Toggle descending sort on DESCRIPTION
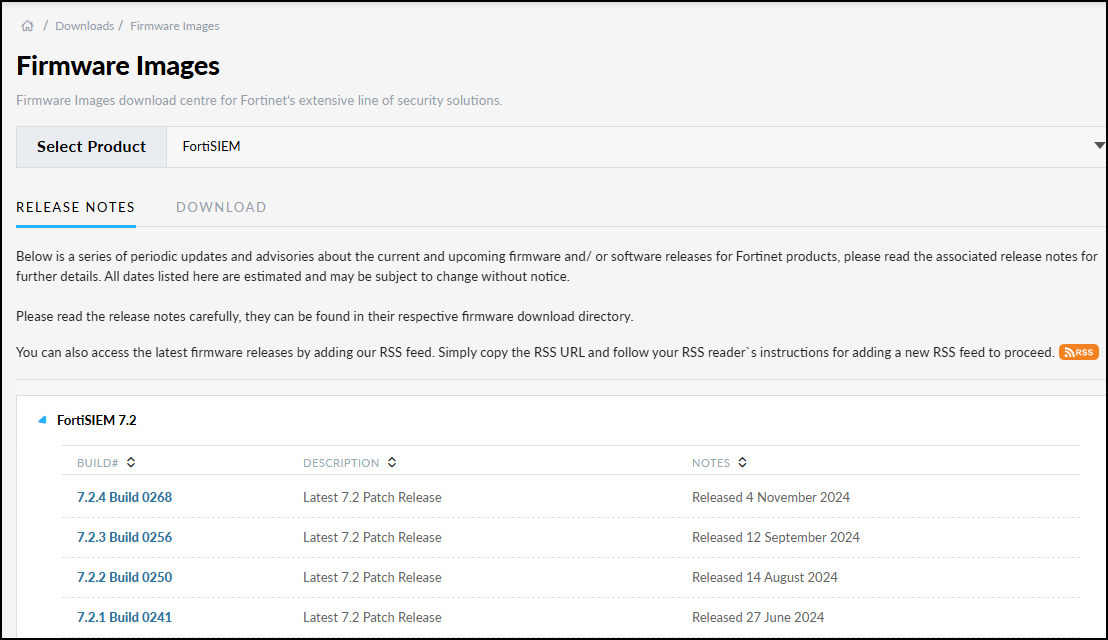Viewport: 1108px width, 640px height. coord(391,462)
